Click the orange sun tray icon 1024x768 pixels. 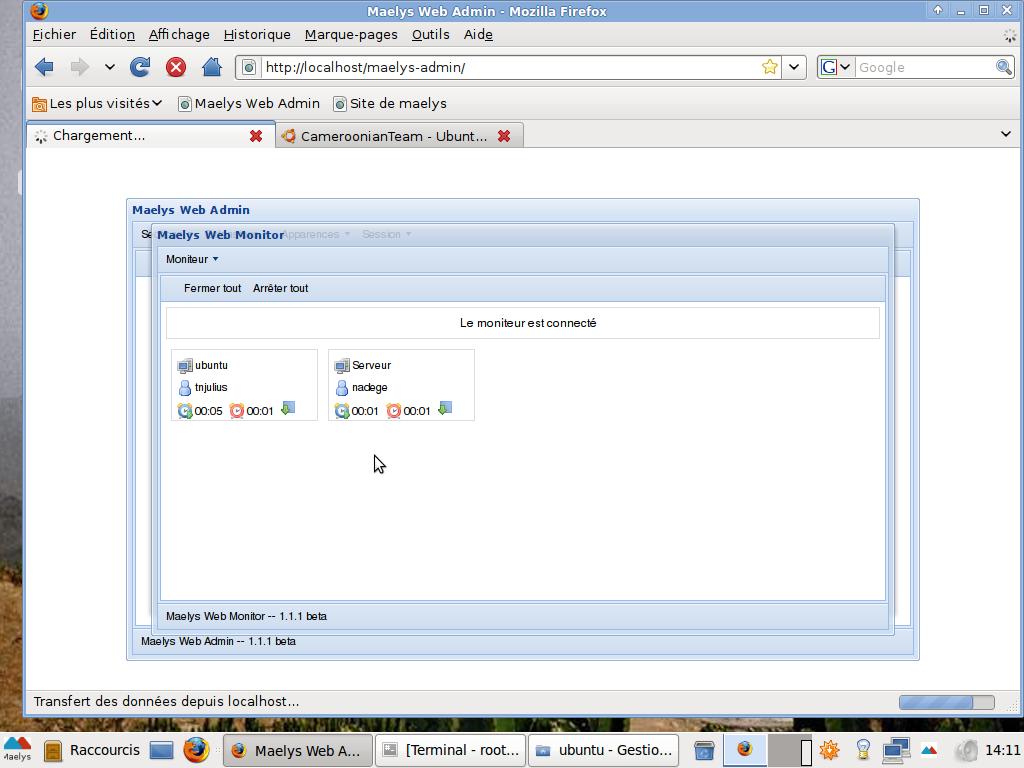click(829, 750)
